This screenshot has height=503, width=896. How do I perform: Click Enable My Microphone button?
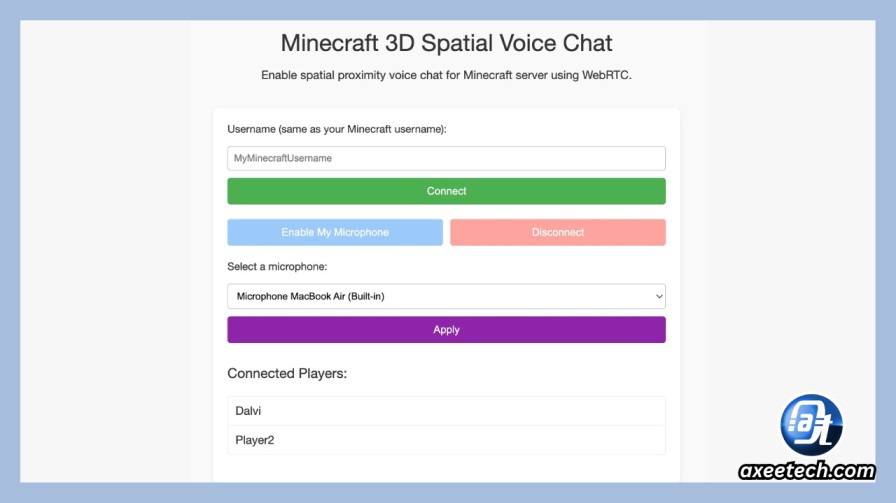[x=335, y=232]
